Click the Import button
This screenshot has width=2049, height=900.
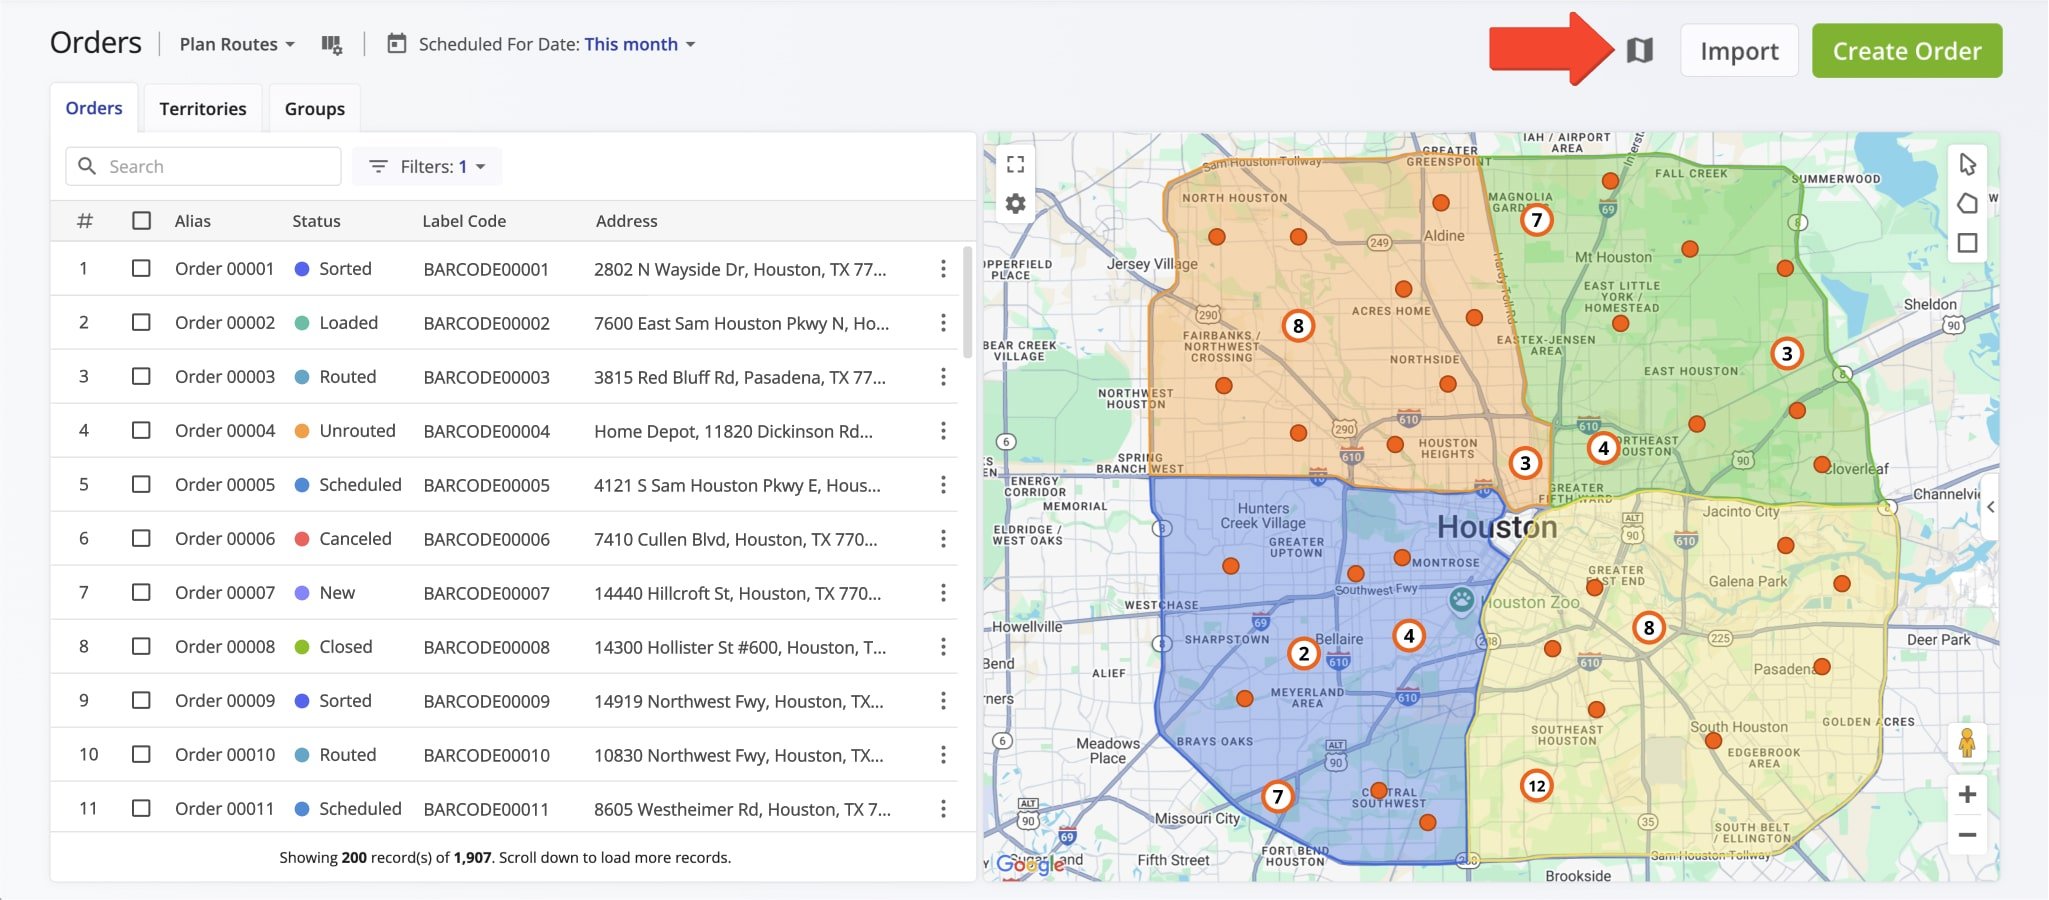(x=1739, y=51)
